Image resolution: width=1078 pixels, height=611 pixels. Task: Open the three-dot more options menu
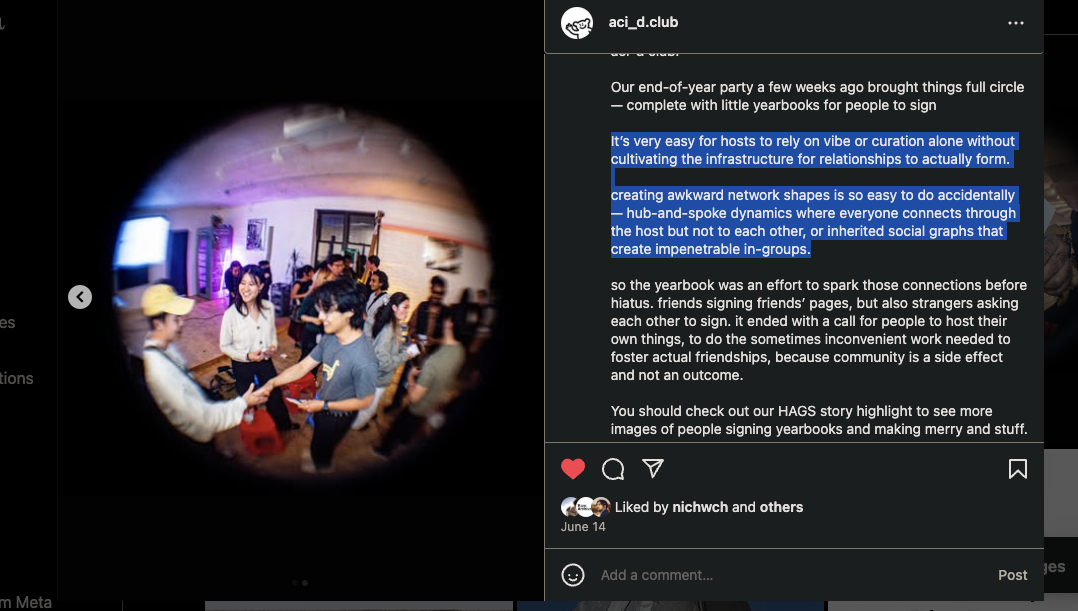1015,23
